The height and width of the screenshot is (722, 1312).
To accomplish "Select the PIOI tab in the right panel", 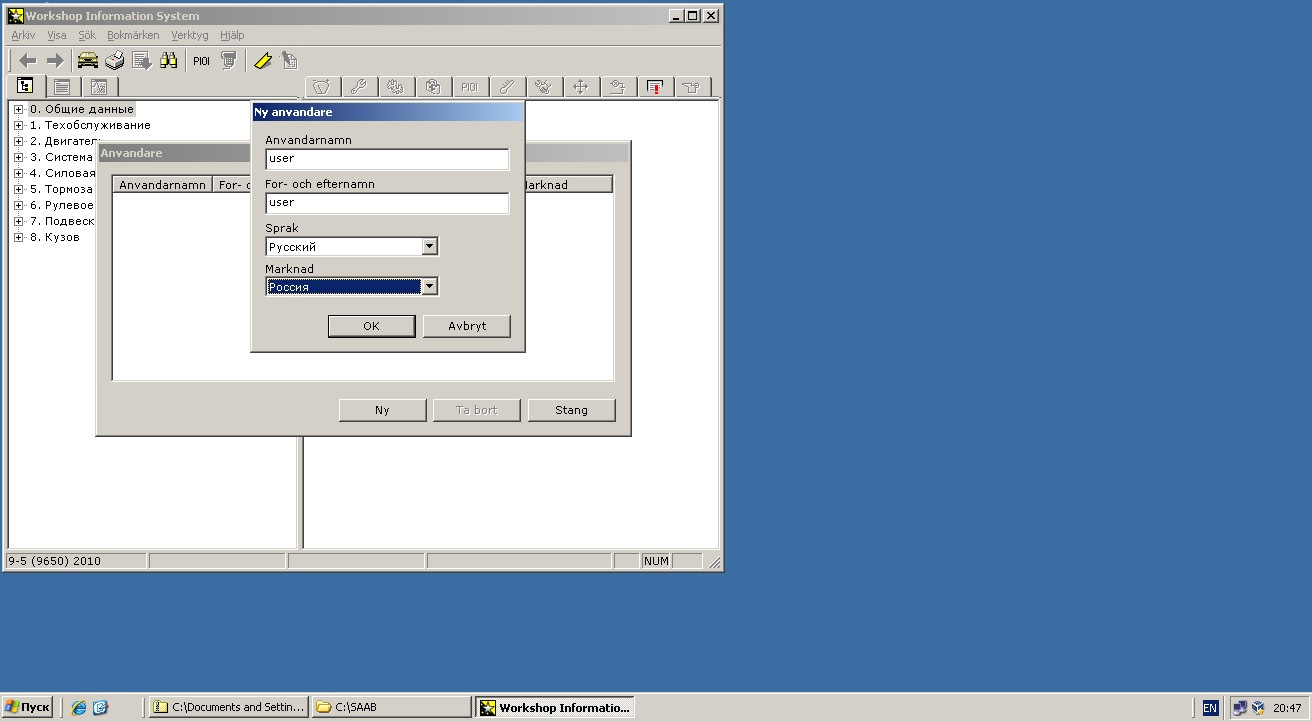I will click(x=469, y=87).
